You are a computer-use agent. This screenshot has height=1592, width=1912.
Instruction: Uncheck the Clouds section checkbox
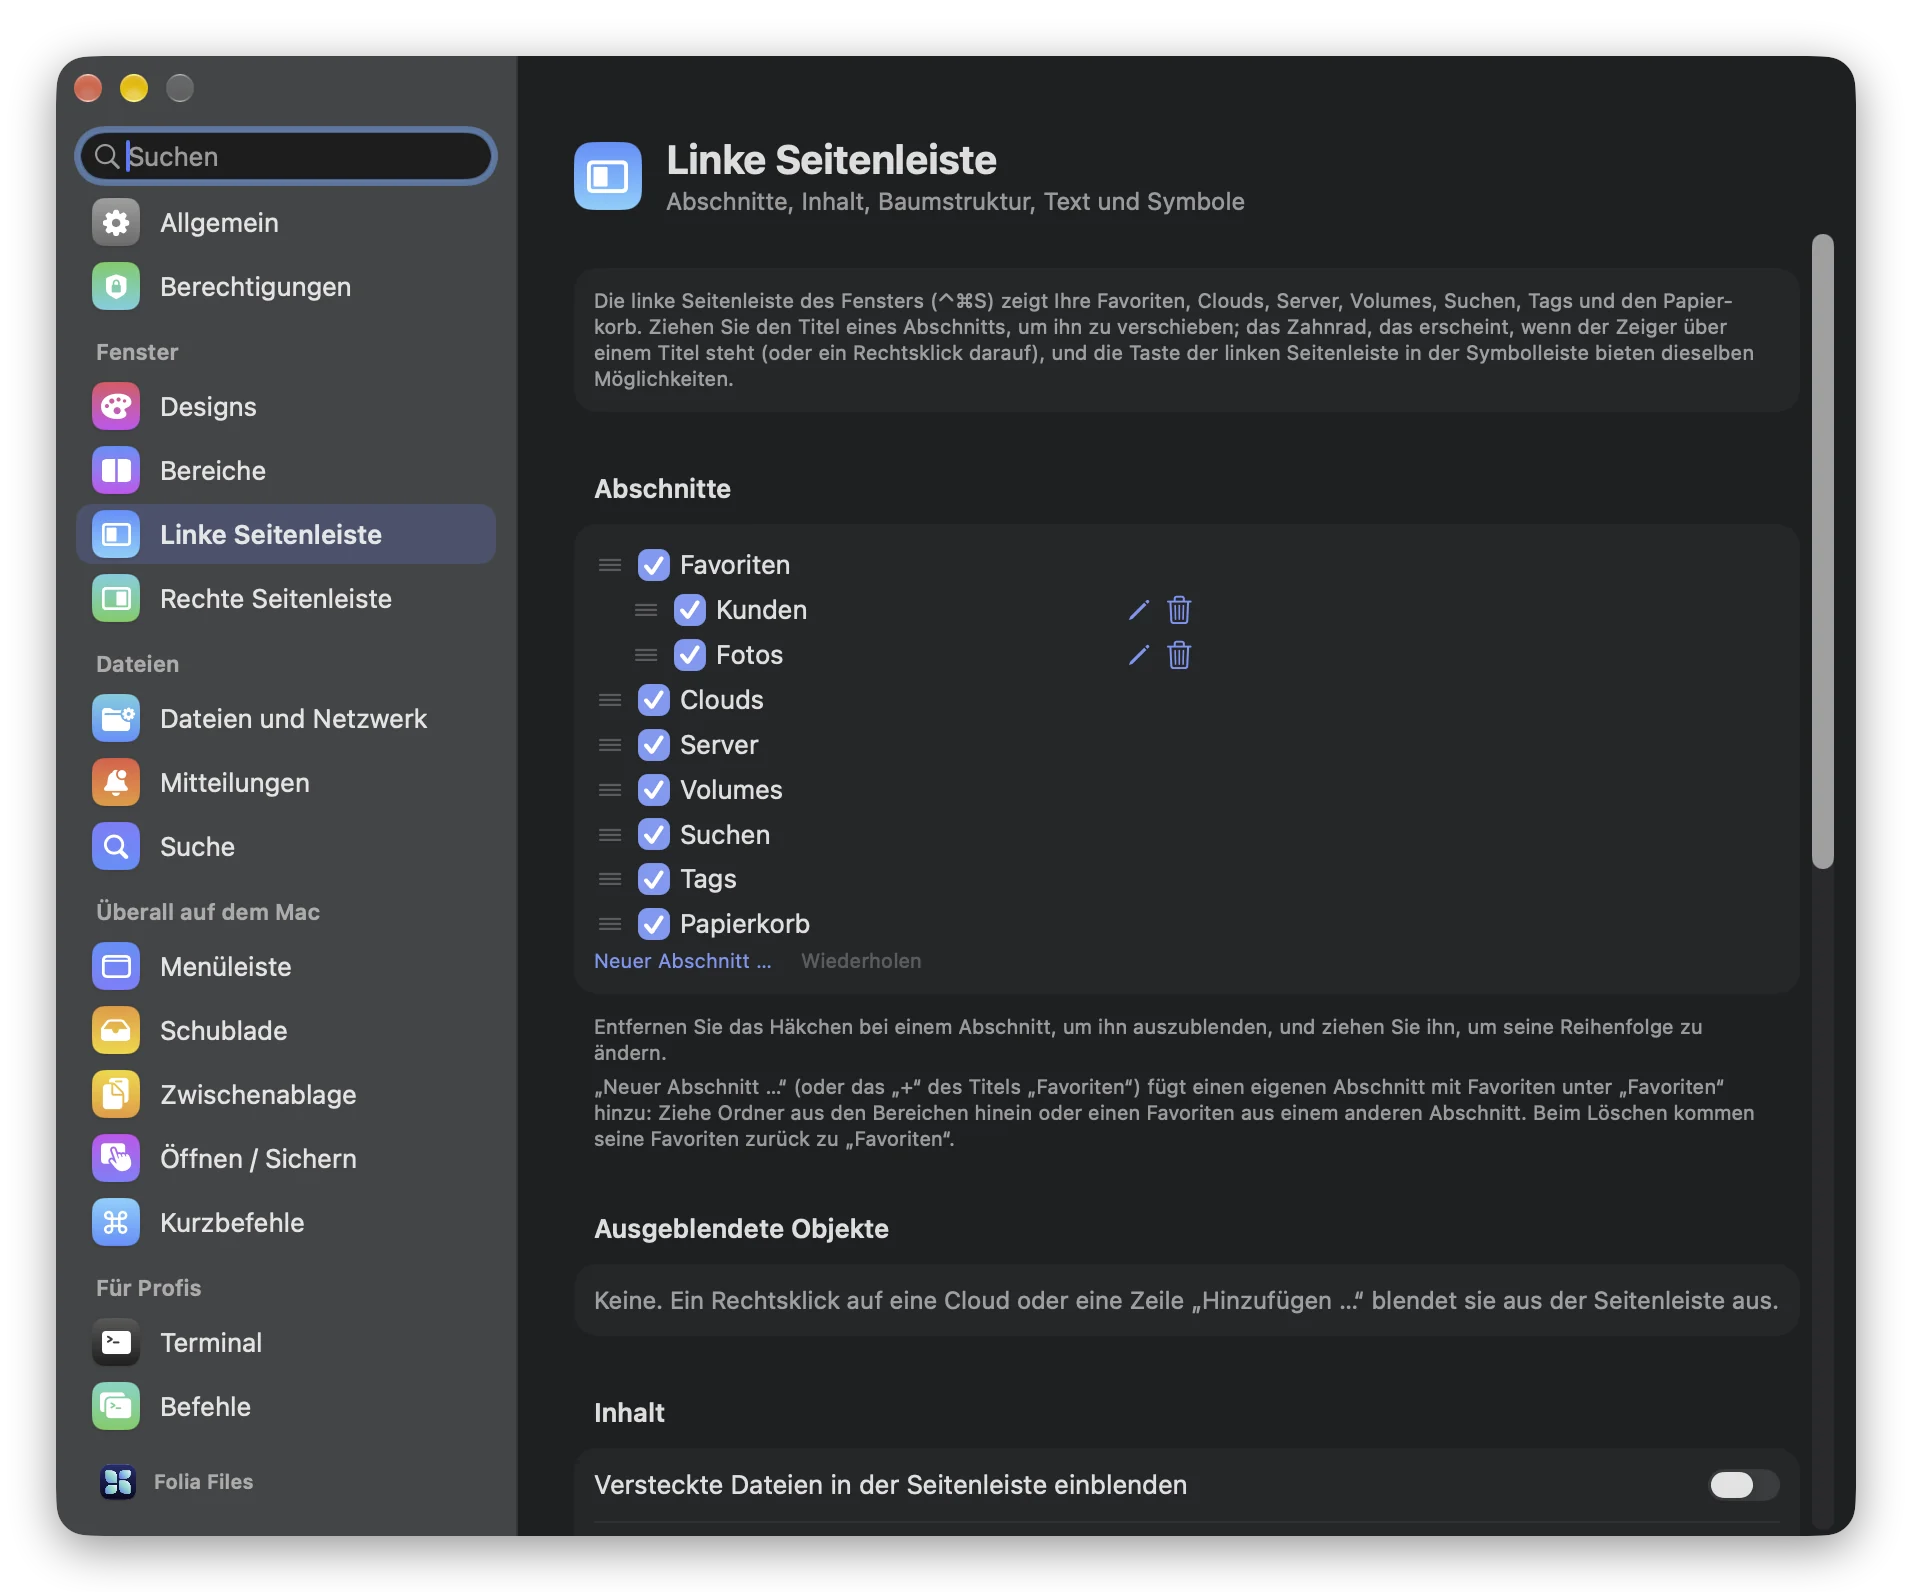click(x=654, y=700)
